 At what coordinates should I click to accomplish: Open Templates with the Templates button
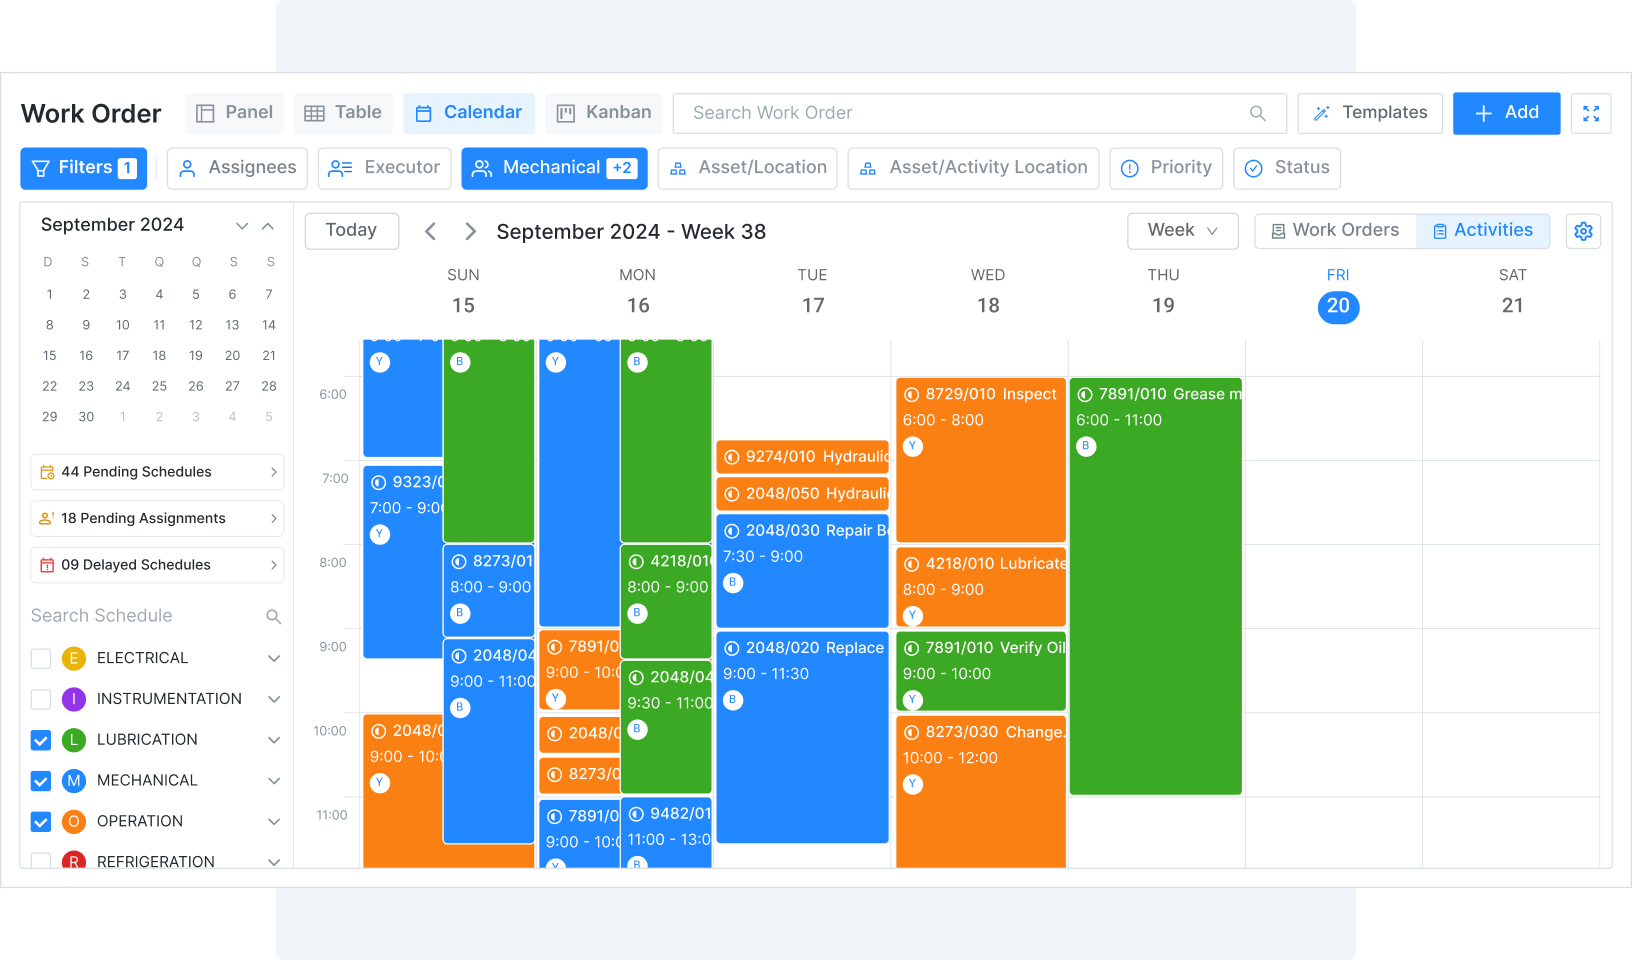(1369, 113)
